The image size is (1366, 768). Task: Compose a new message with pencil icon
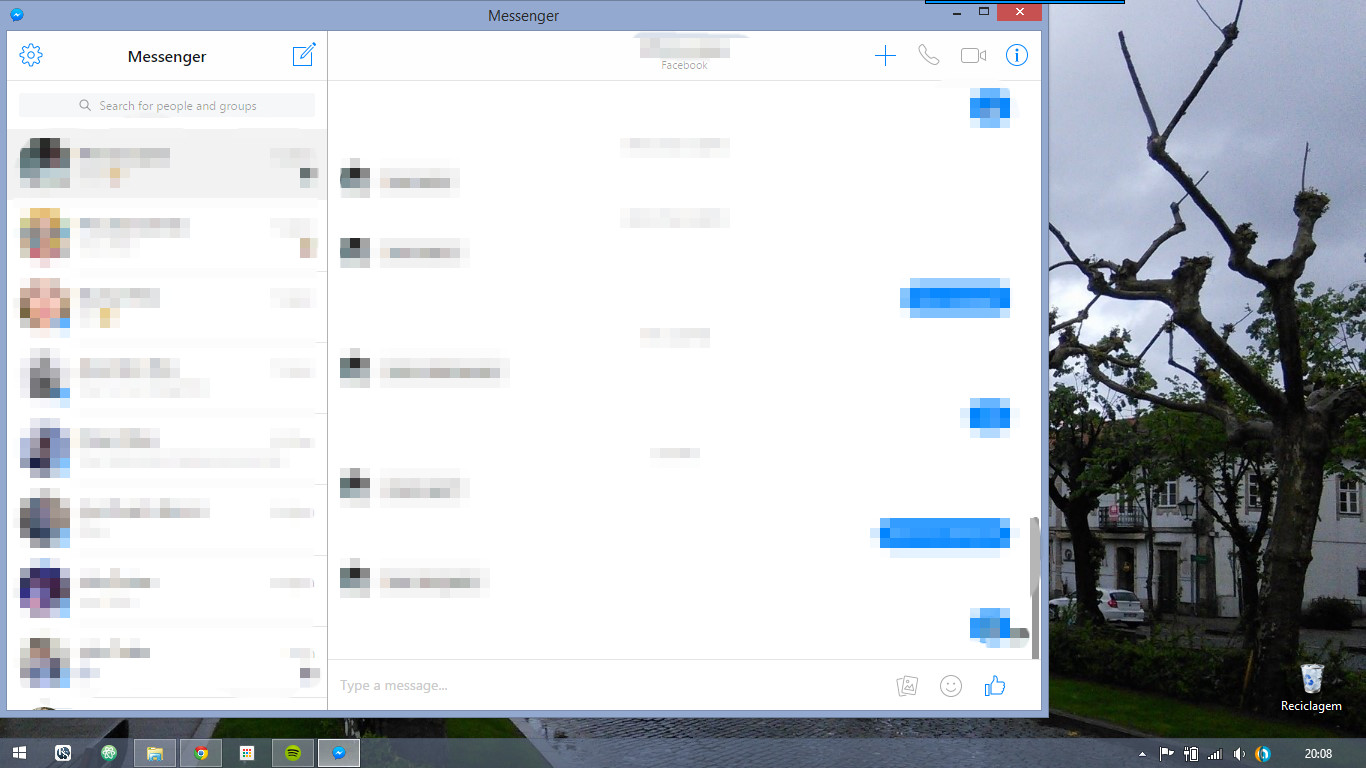coord(304,55)
